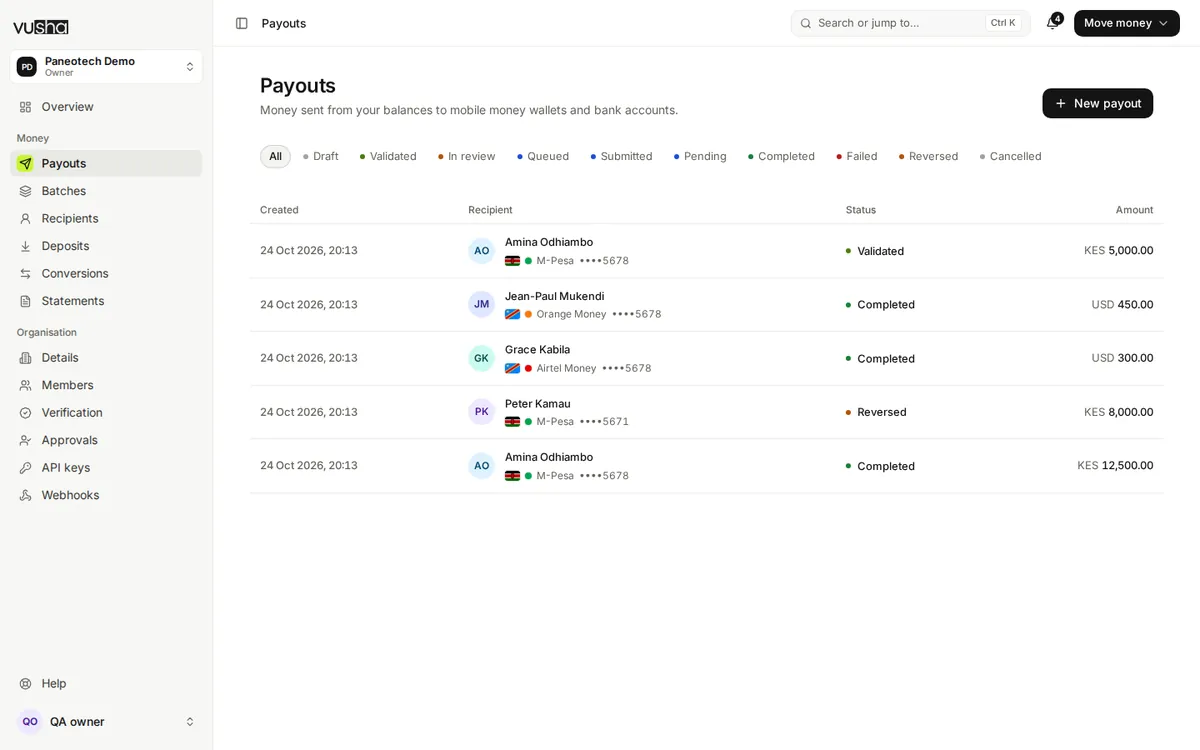Open the KES 12,500.00 payout amount
Screen dimensions: 1200x750
tap(1115, 465)
